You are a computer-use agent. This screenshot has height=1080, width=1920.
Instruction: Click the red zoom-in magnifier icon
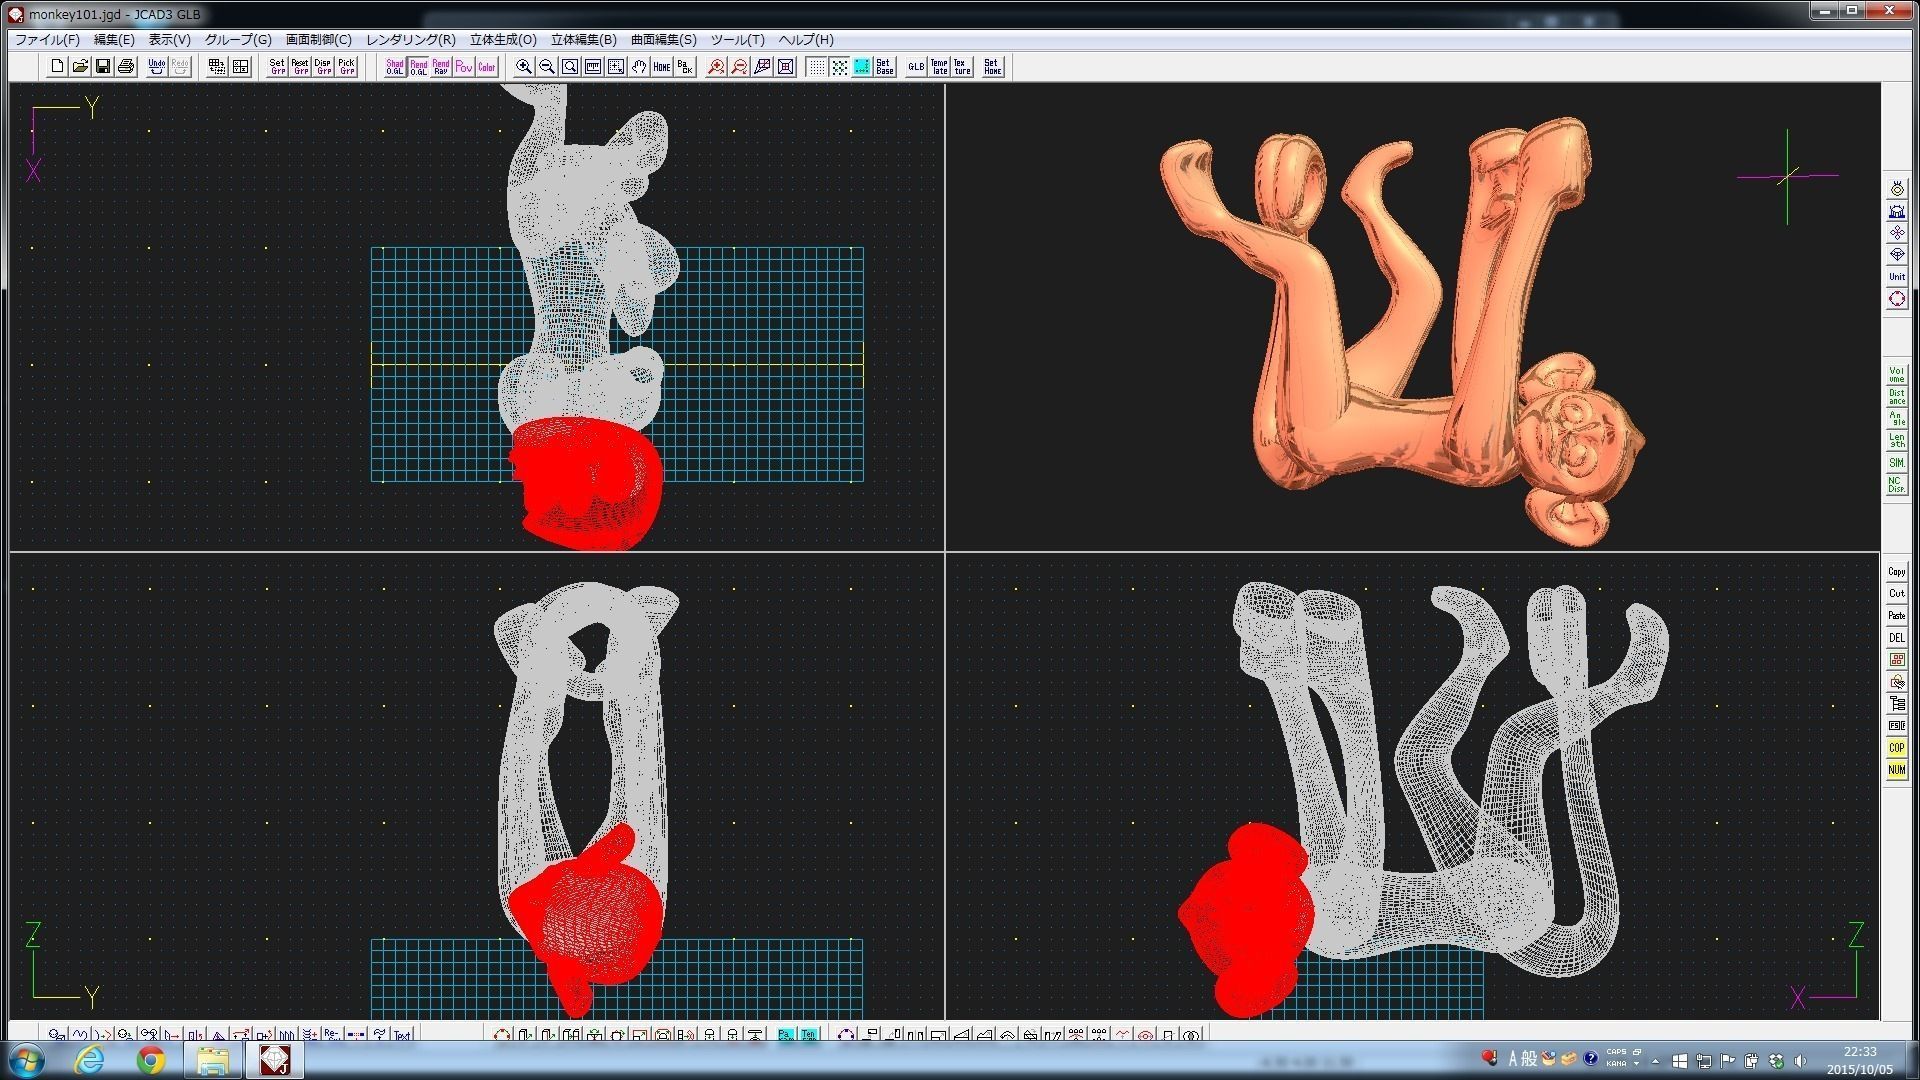point(716,67)
